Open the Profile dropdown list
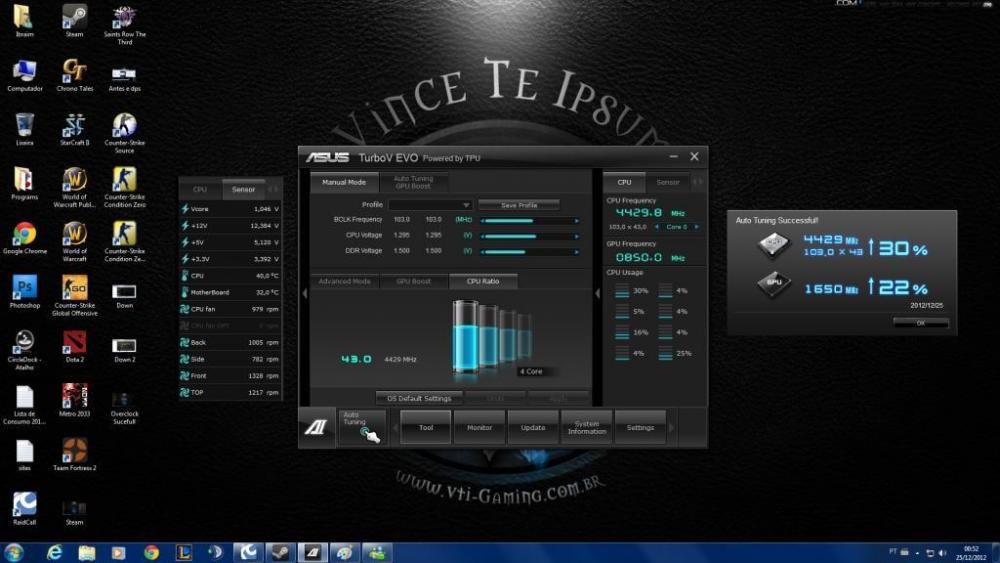 pyautogui.click(x=466, y=205)
